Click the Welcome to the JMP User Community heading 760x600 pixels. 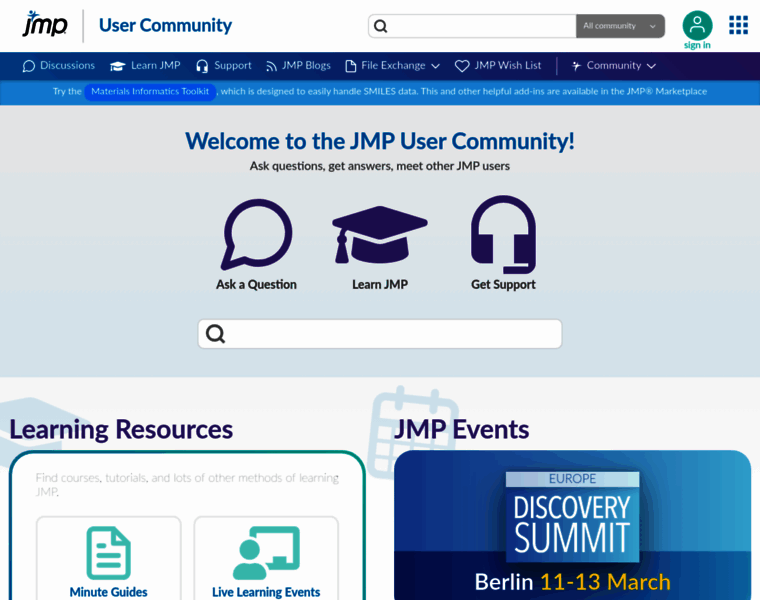click(x=380, y=141)
